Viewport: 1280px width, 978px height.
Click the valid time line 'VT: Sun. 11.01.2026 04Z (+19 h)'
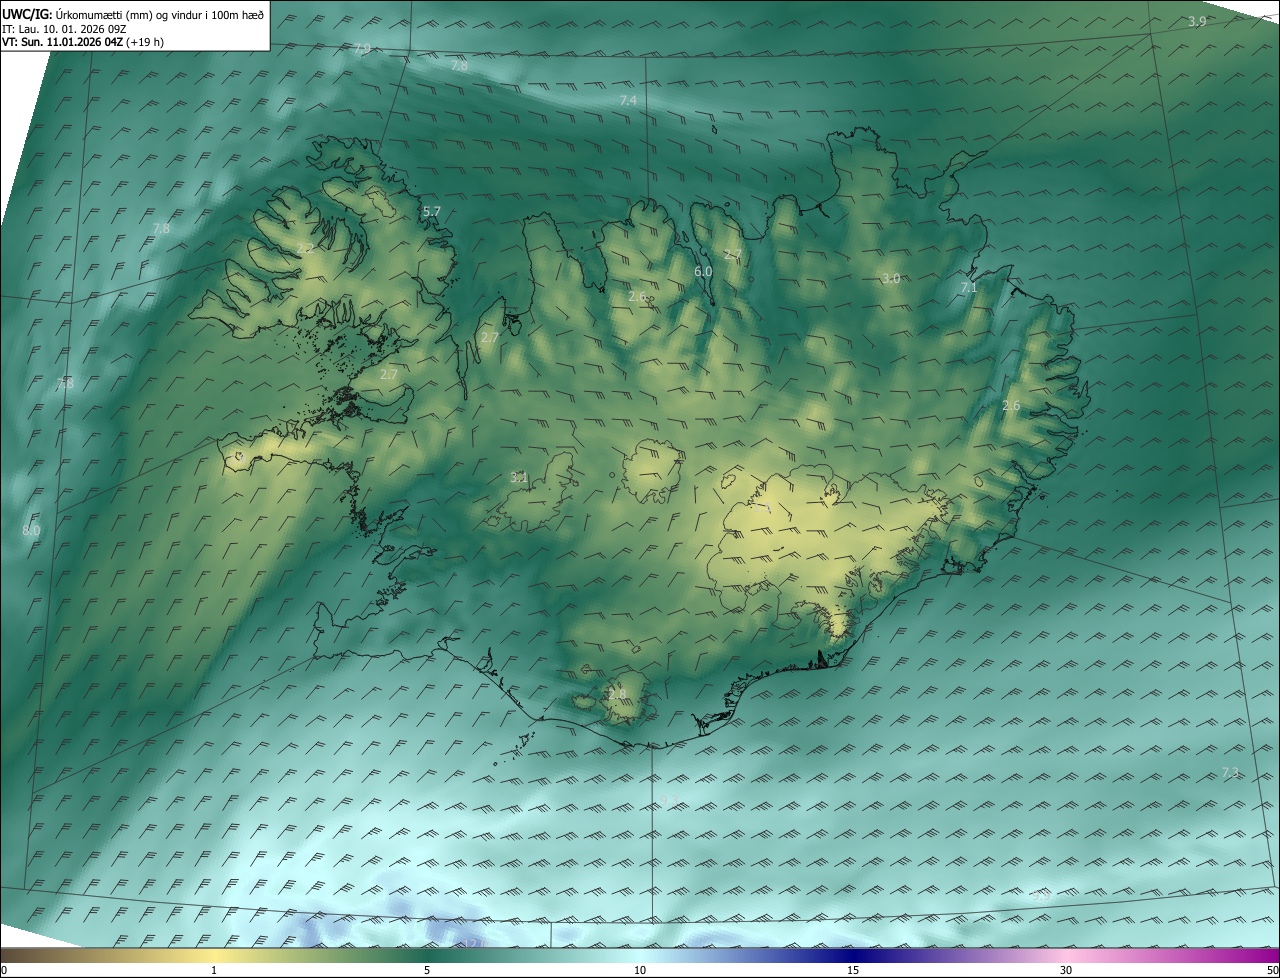click(x=83, y=42)
